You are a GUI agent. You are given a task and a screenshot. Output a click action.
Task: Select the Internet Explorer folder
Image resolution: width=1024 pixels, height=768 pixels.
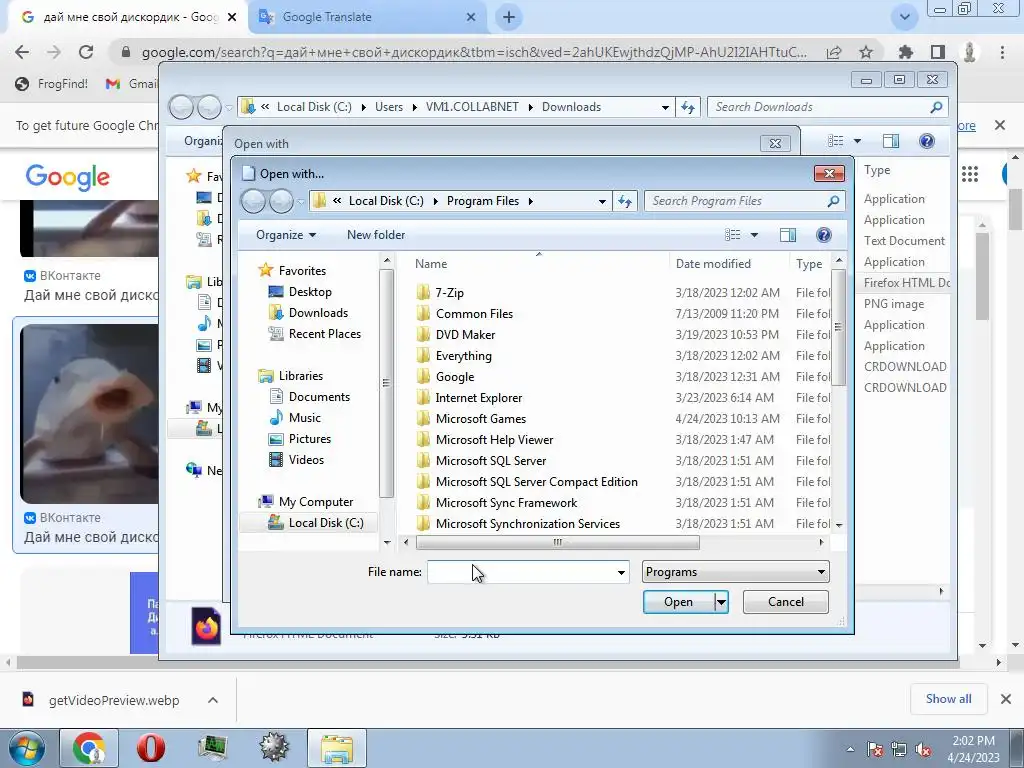click(x=478, y=398)
